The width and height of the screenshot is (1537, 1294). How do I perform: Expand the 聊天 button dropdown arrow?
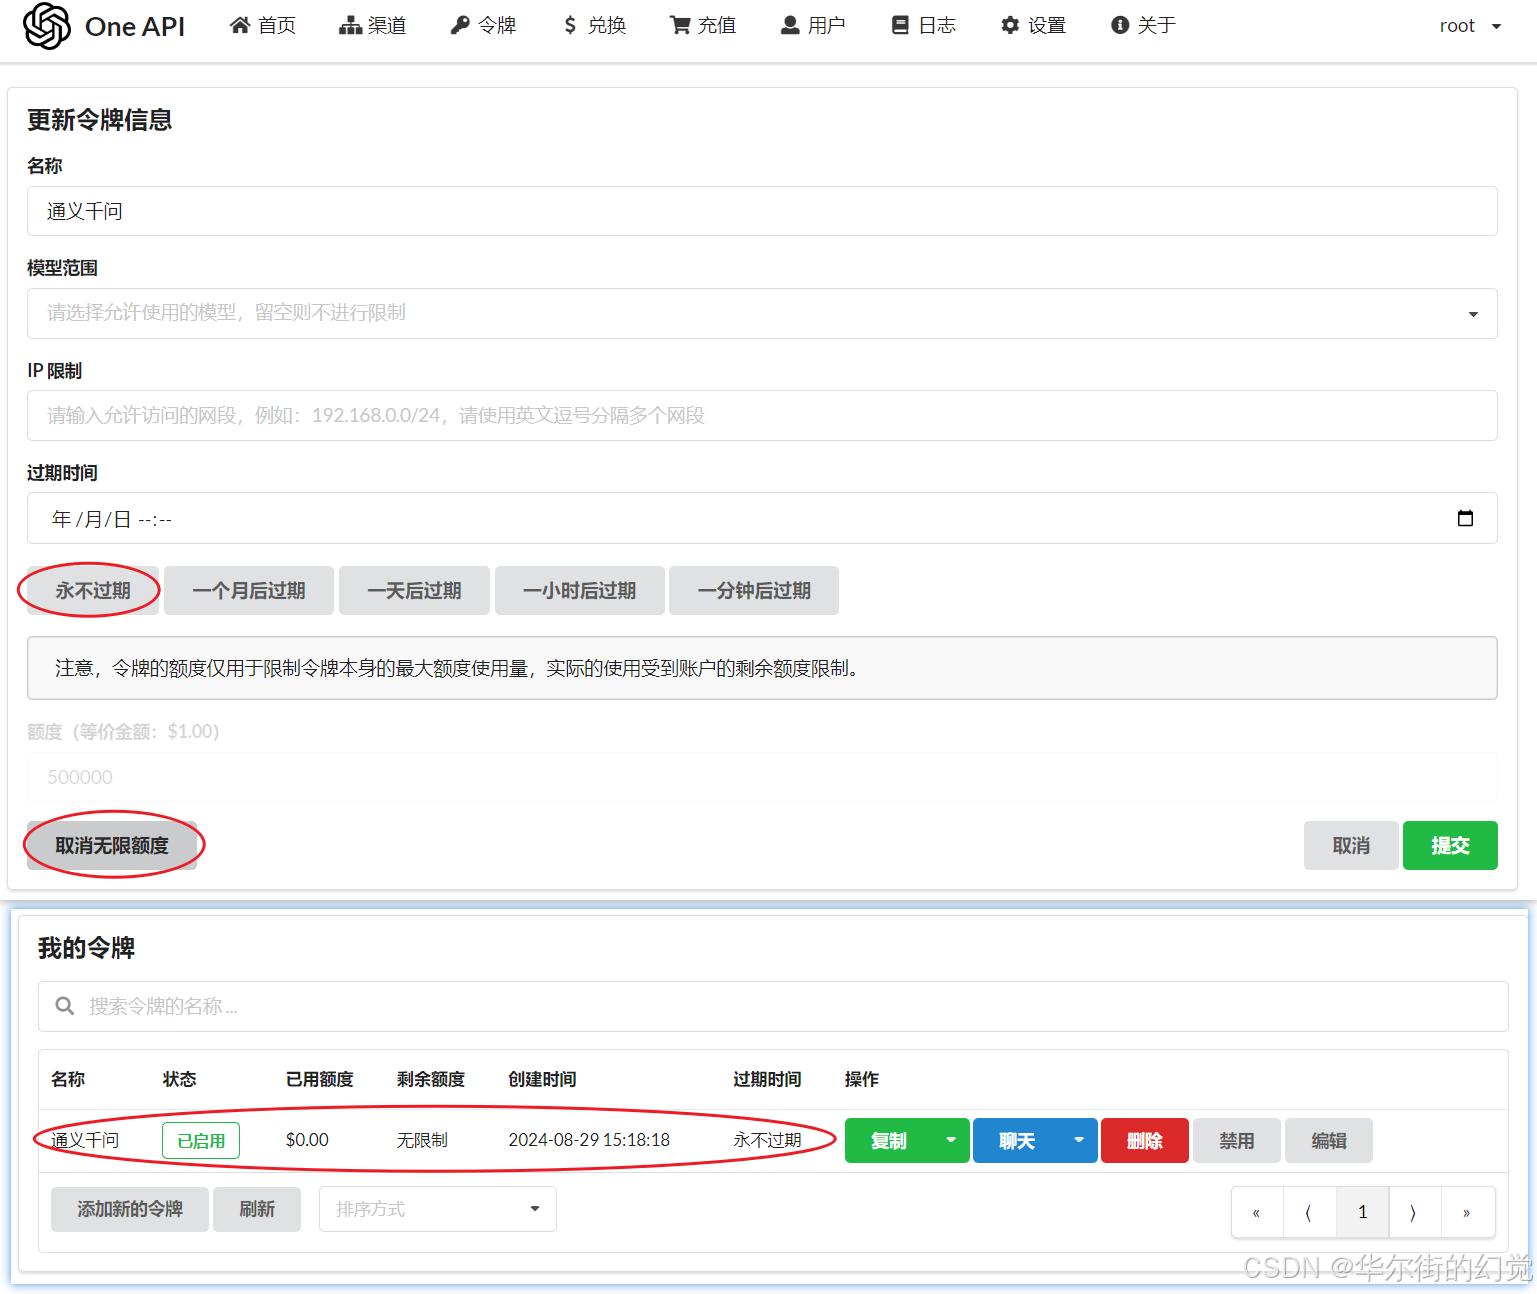1079,1141
